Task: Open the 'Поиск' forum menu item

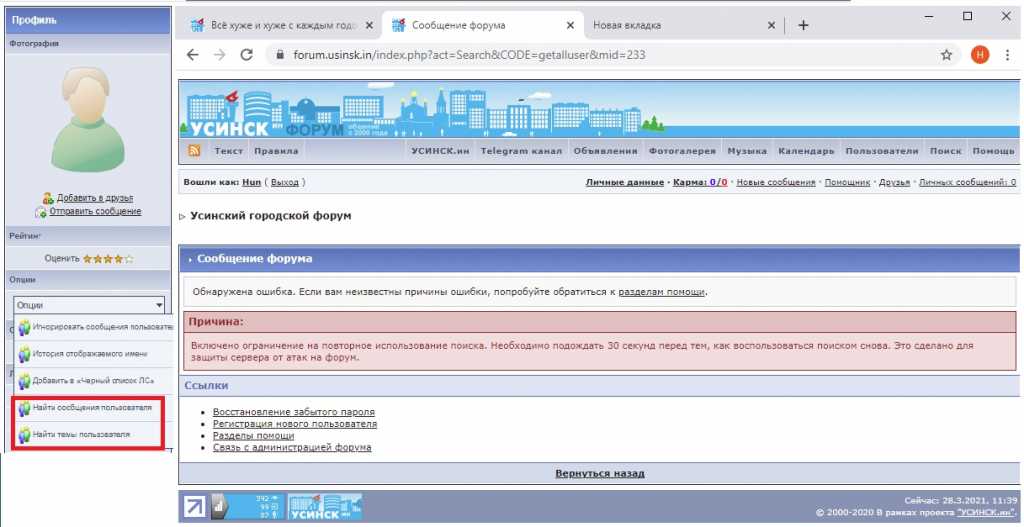Action: (x=945, y=151)
